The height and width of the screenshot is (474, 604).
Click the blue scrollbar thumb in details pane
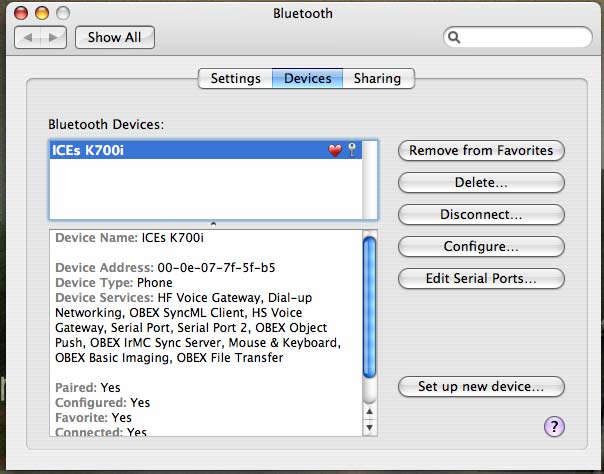(x=369, y=307)
